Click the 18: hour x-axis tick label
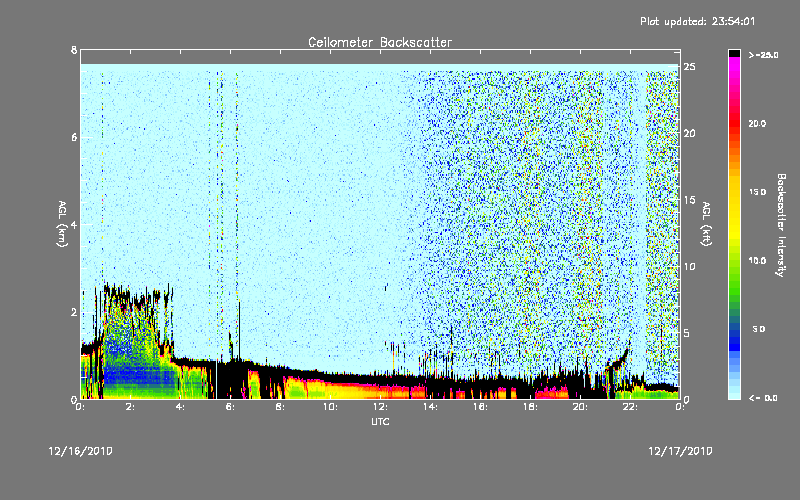The image size is (800, 500). (531, 407)
